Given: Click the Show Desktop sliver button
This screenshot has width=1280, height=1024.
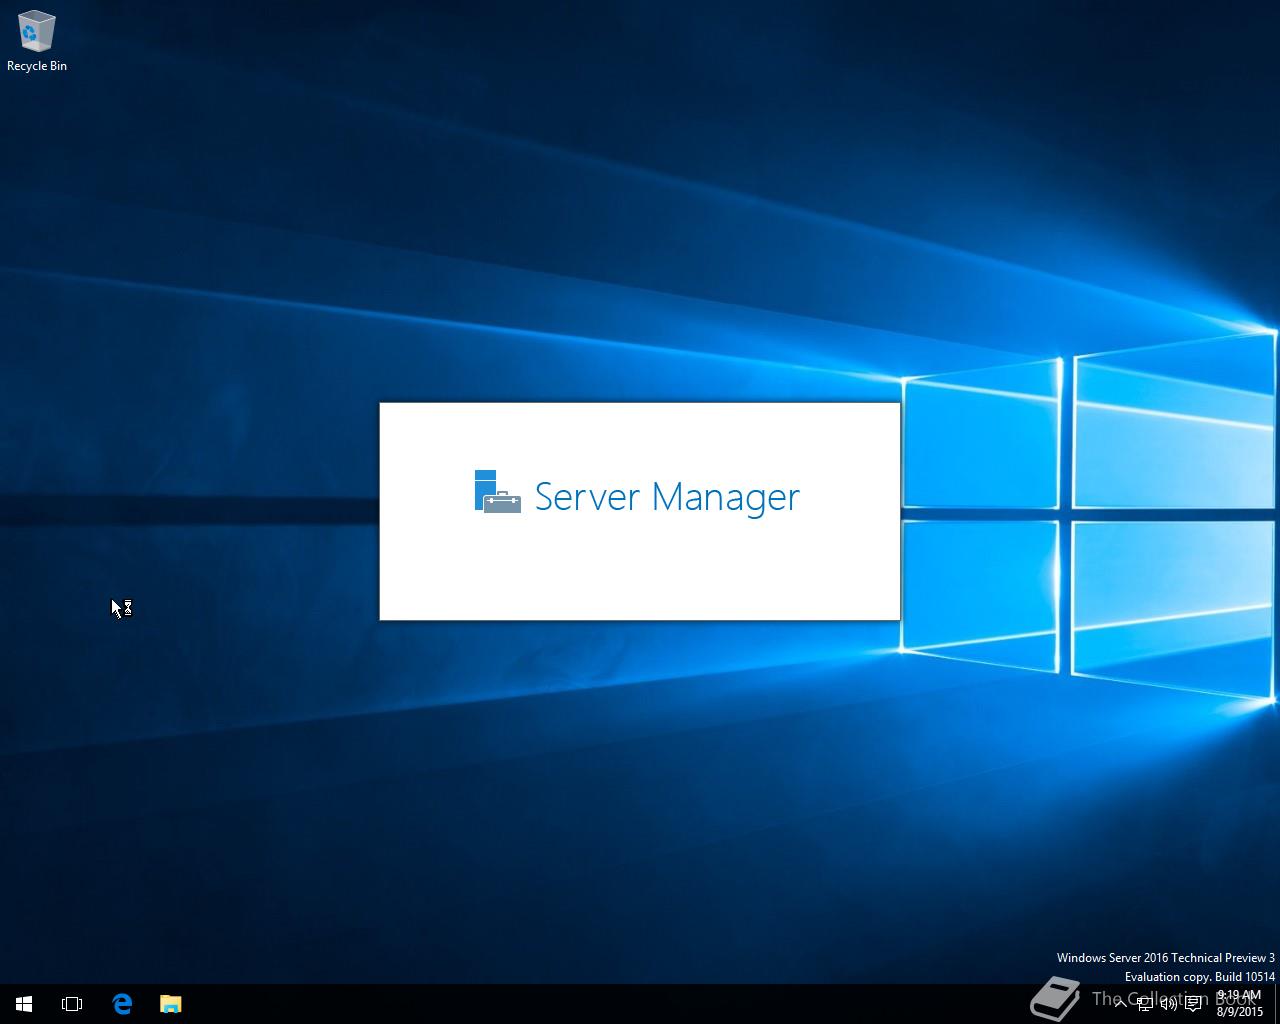Looking at the screenshot, I should 1277,1004.
